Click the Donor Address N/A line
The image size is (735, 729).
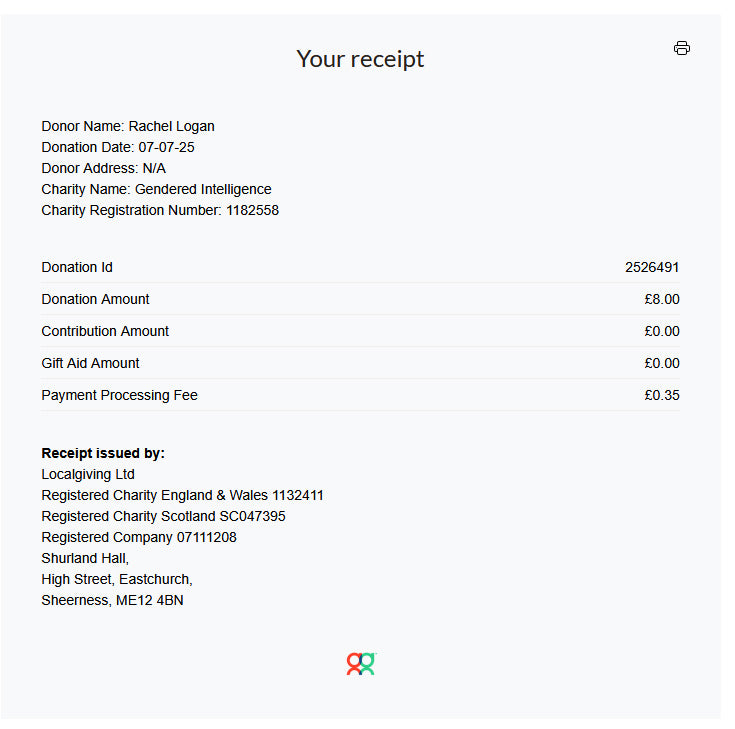(104, 168)
